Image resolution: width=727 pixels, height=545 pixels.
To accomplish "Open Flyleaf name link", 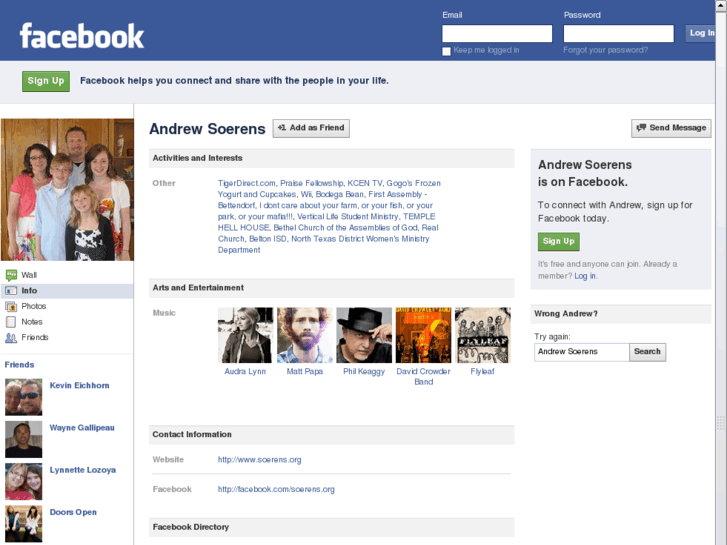I will pos(483,372).
